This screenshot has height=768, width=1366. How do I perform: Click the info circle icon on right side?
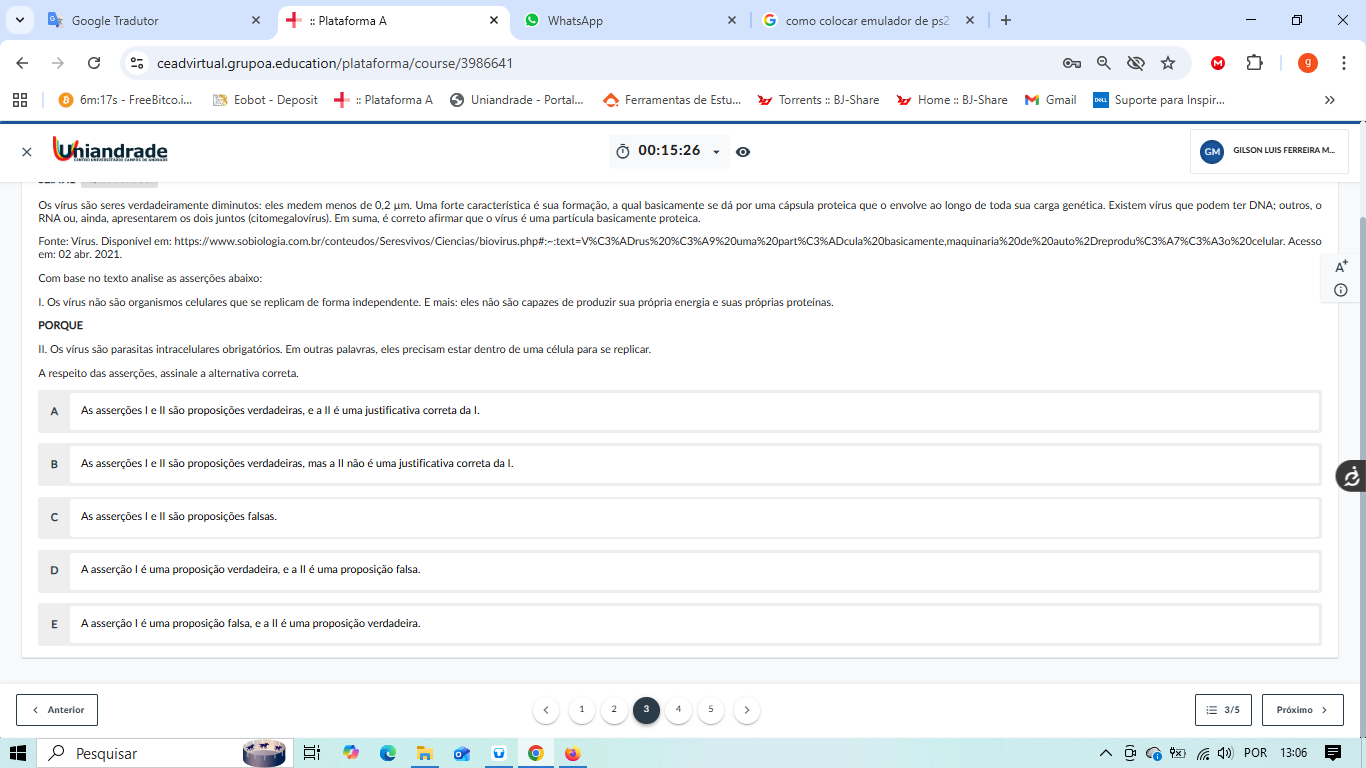1341,290
